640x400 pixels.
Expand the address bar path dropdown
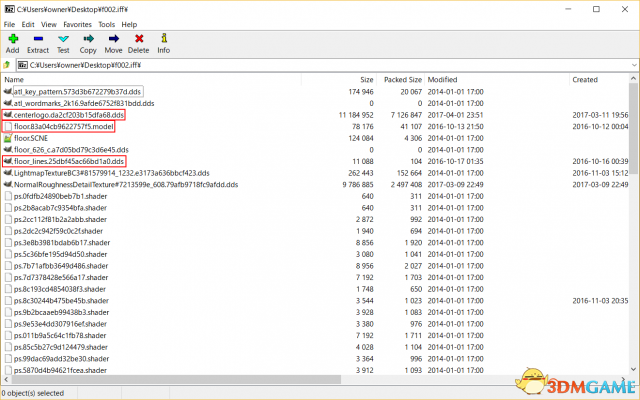click(x=634, y=65)
